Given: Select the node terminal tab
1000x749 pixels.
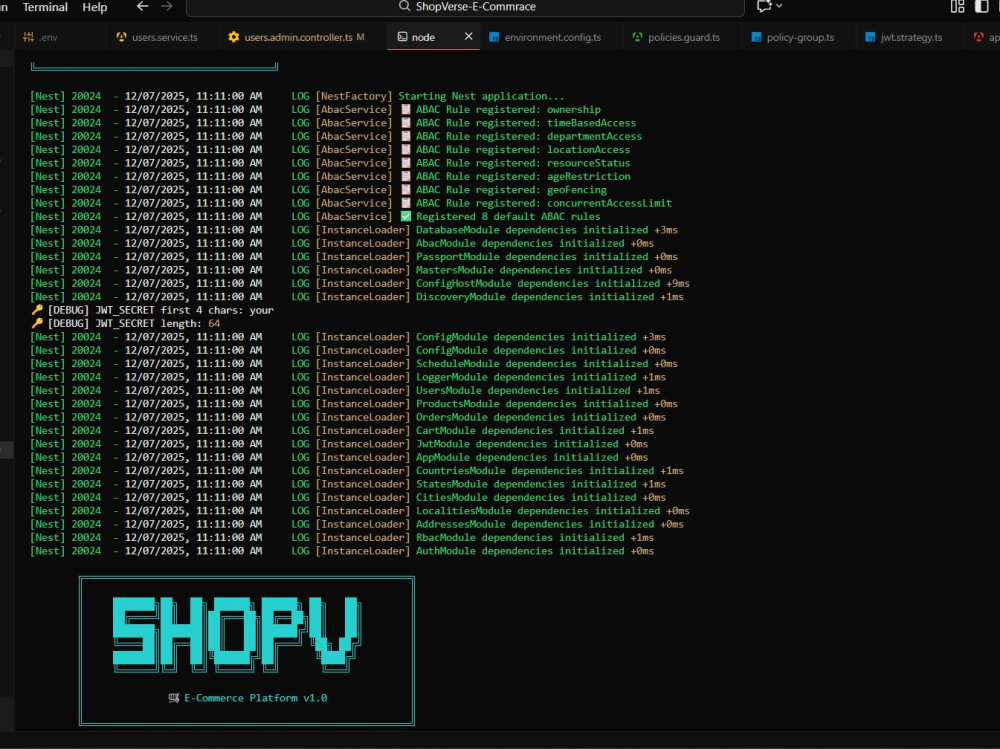Looking at the screenshot, I should [x=423, y=37].
